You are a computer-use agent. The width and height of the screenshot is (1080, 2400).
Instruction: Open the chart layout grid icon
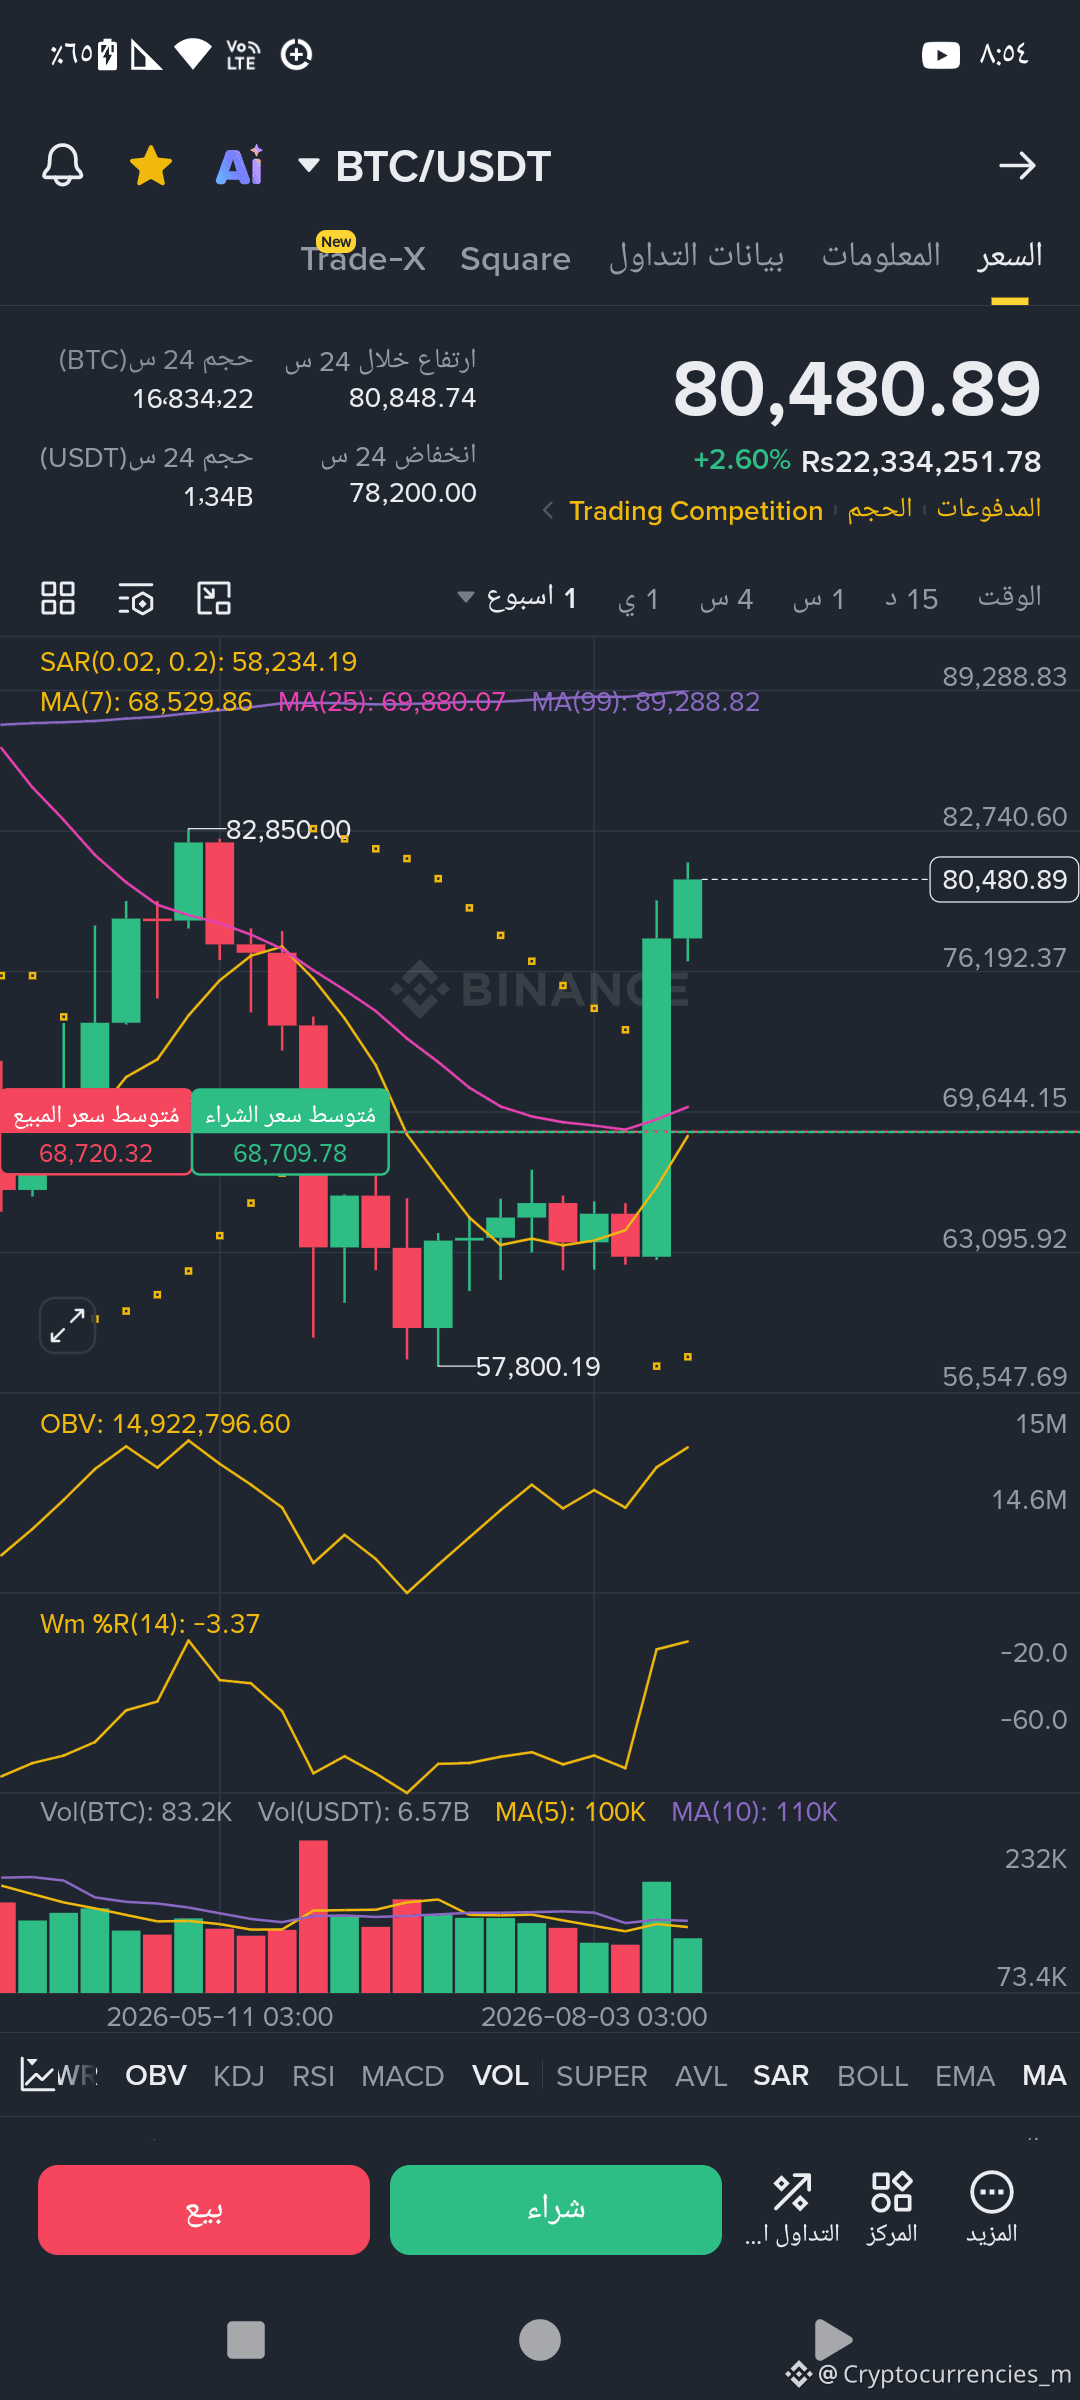(x=58, y=598)
